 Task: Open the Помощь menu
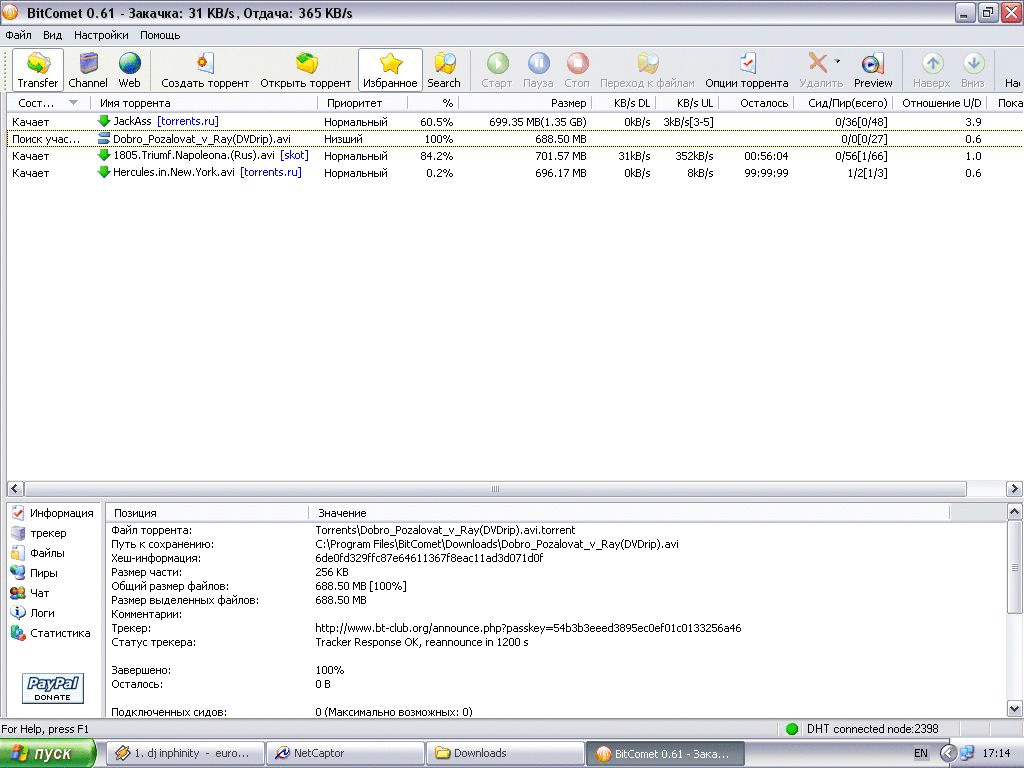160,35
